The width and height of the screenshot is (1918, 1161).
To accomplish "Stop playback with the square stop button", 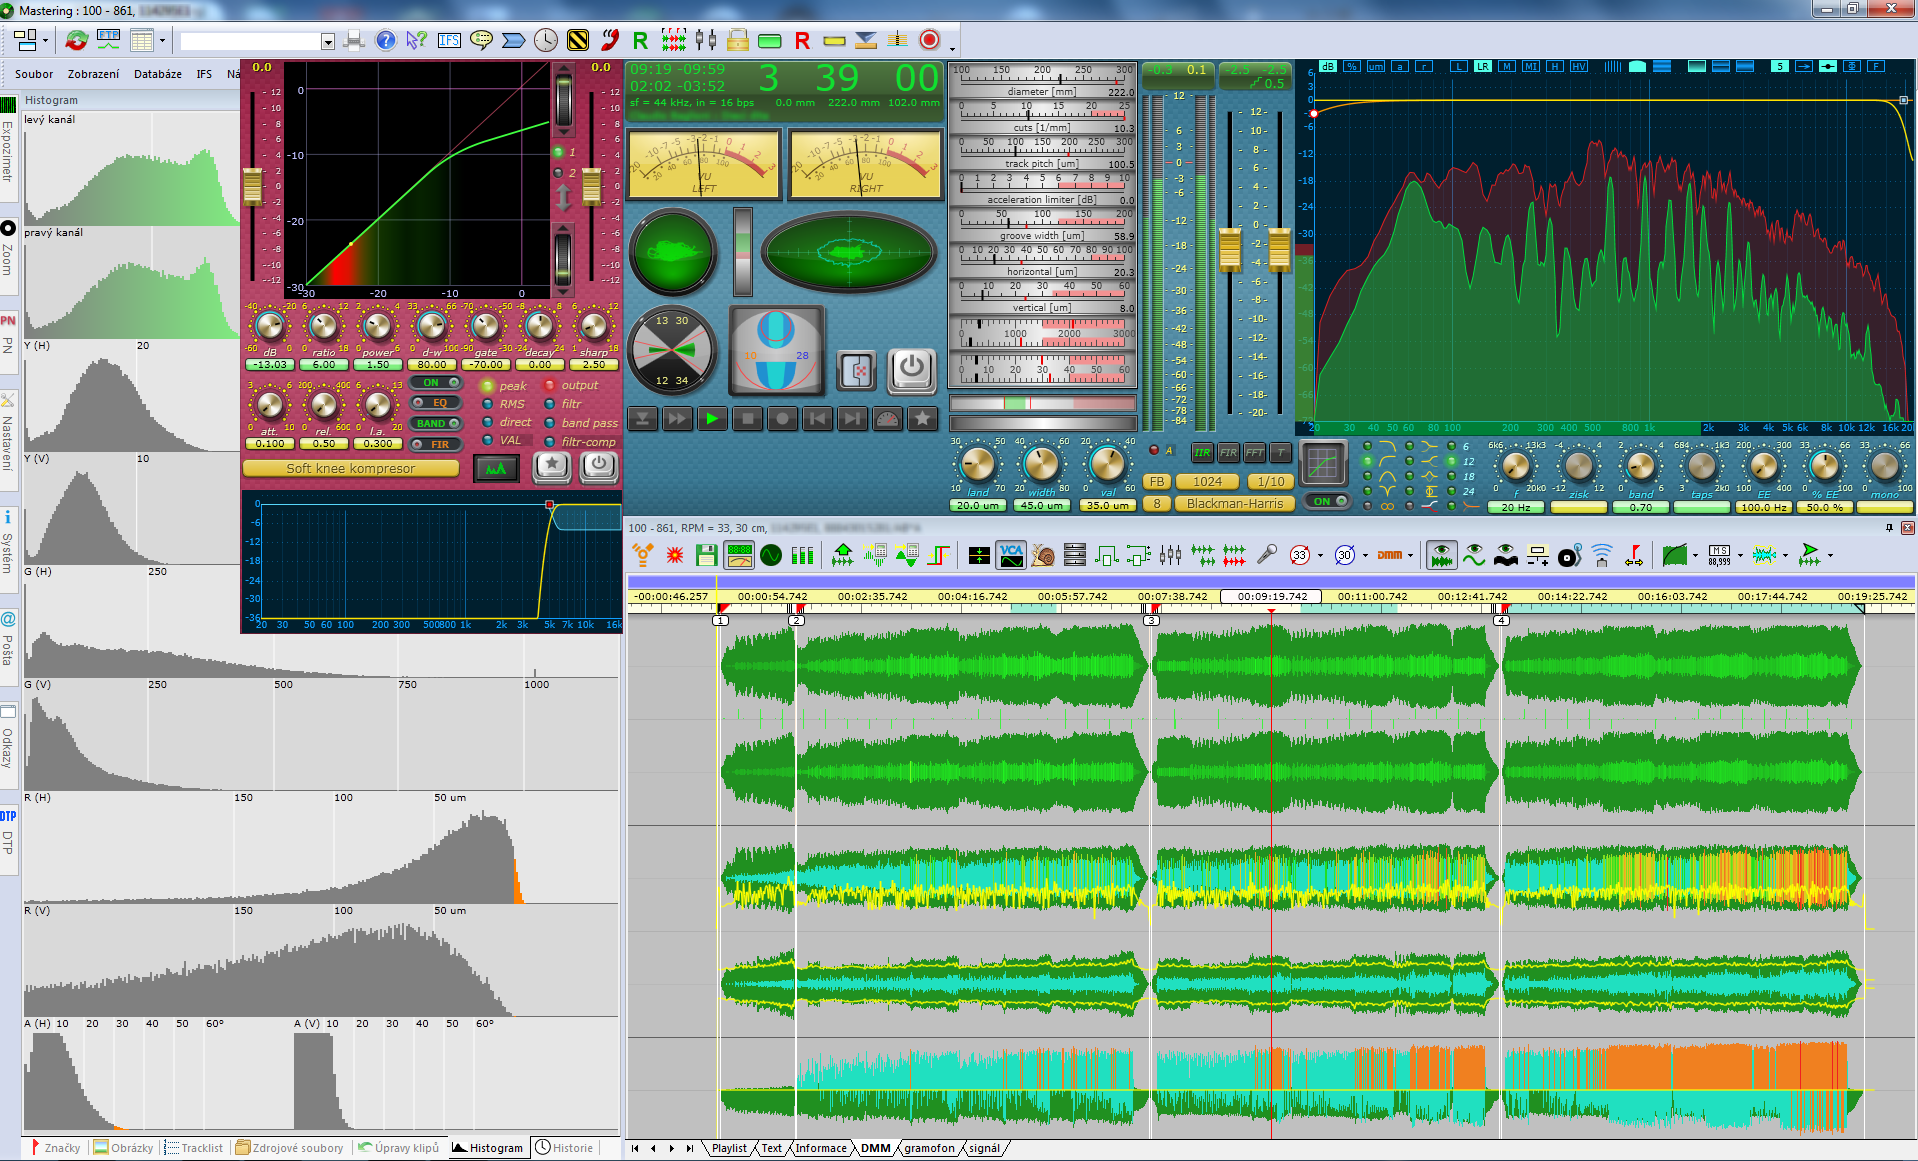I will coord(747,418).
